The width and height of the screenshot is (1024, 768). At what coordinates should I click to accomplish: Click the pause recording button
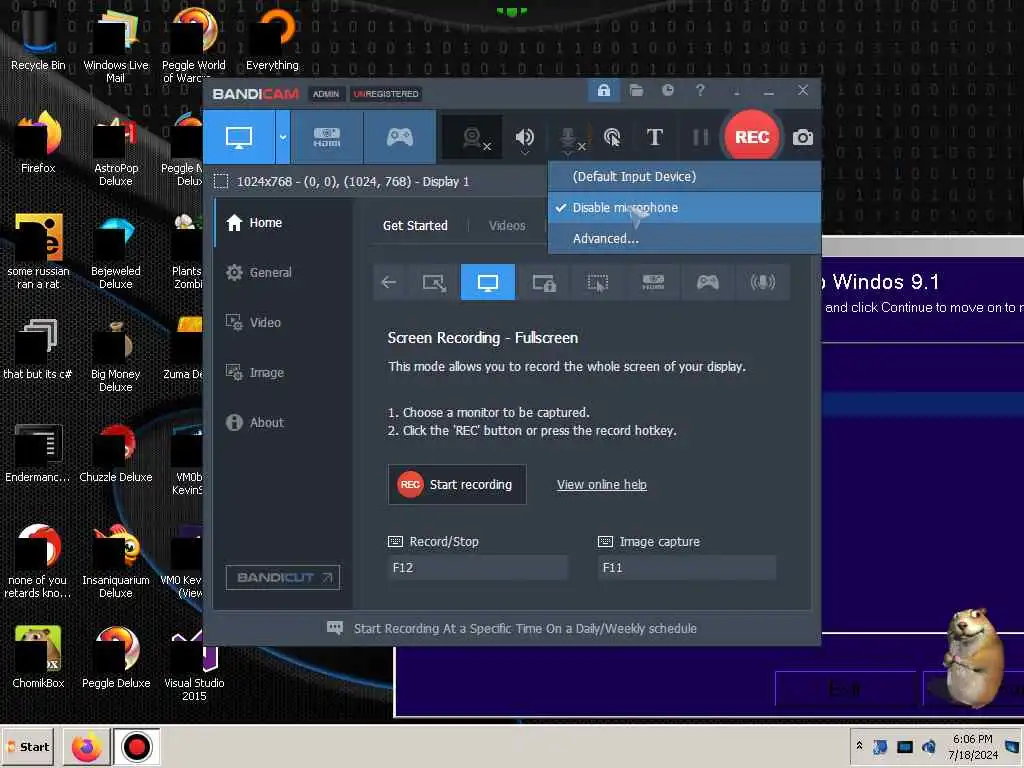click(x=700, y=137)
